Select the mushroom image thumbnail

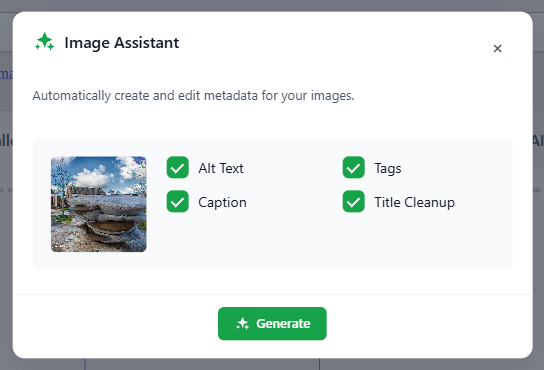(99, 204)
